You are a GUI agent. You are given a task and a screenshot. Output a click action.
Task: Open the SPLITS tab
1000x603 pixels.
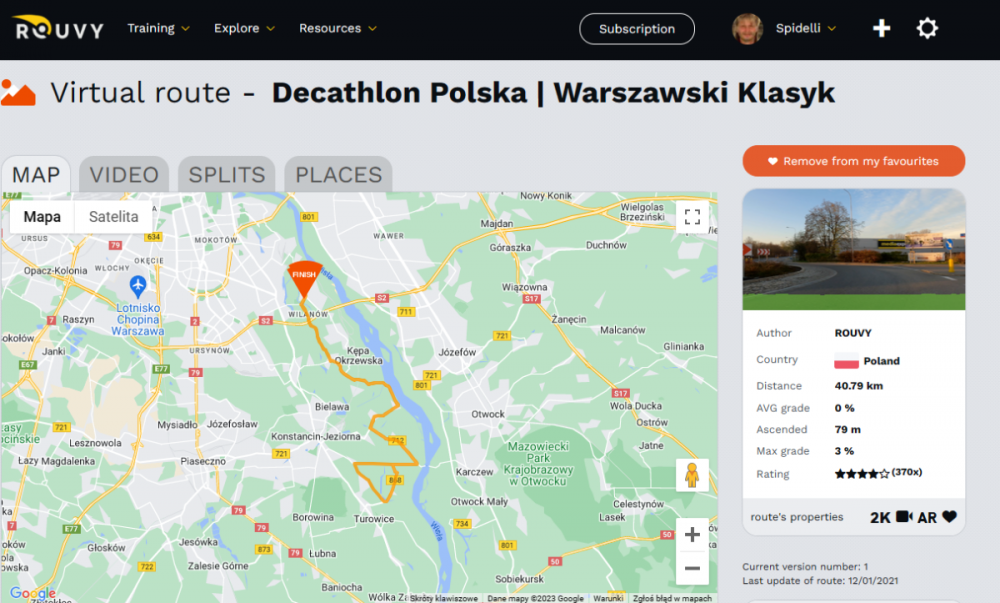tap(226, 175)
